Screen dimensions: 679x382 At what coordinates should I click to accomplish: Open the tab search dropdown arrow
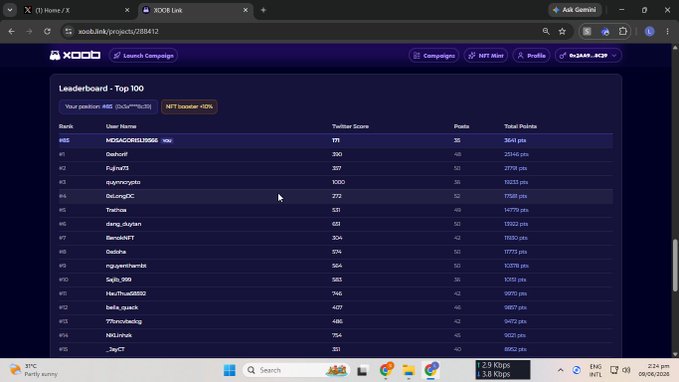point(10,10)
